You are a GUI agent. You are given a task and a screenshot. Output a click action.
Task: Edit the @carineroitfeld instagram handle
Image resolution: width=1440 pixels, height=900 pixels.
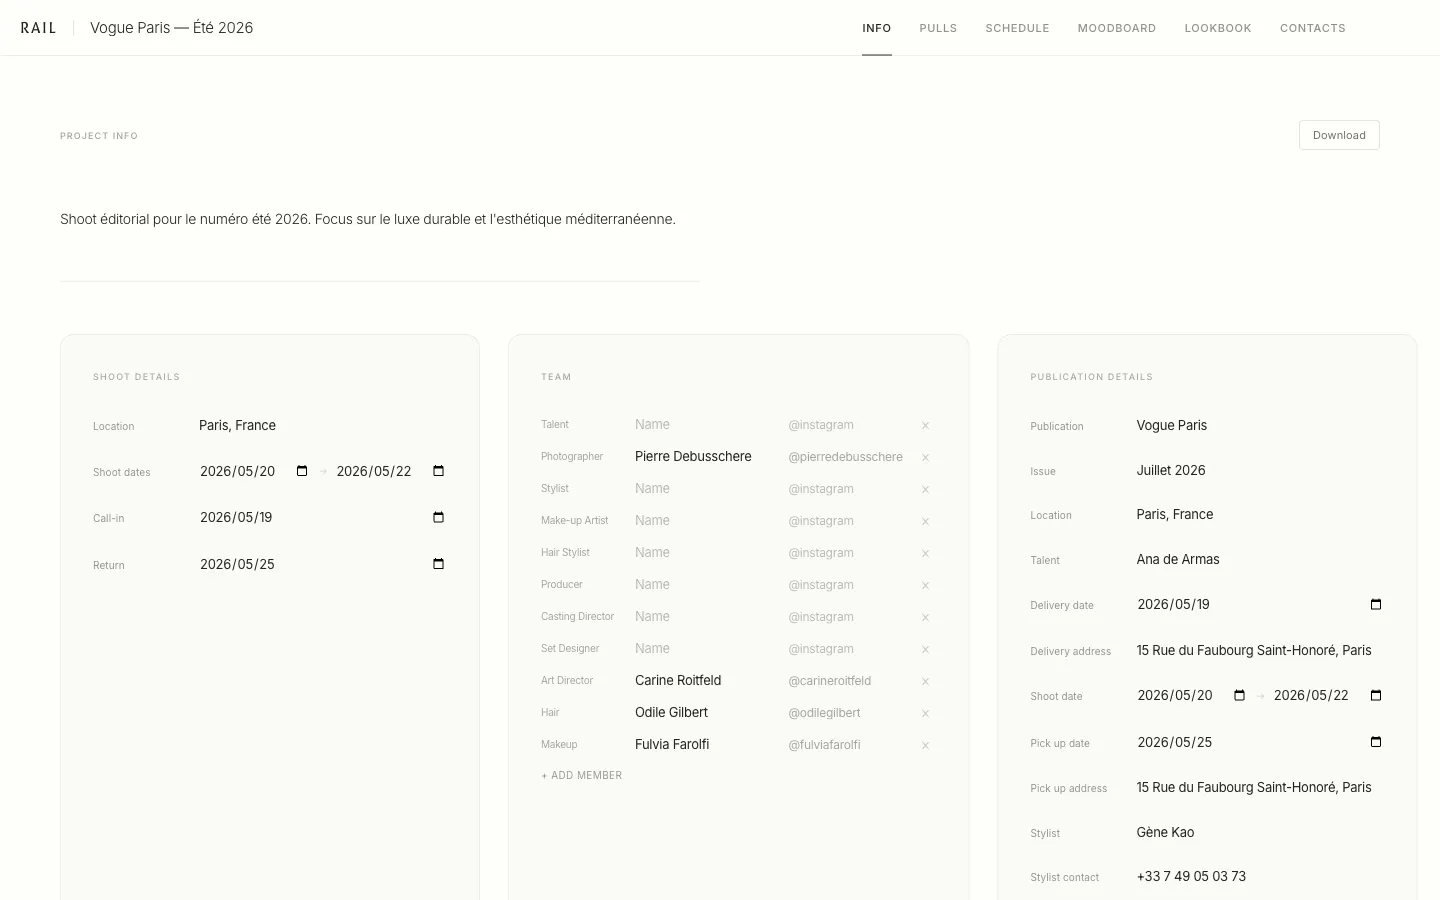(848, 681)
